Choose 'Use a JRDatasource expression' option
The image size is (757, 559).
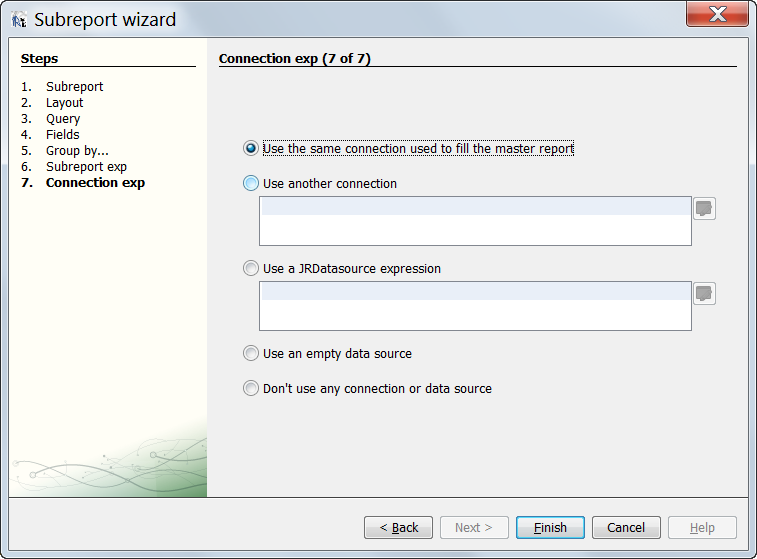251,269
